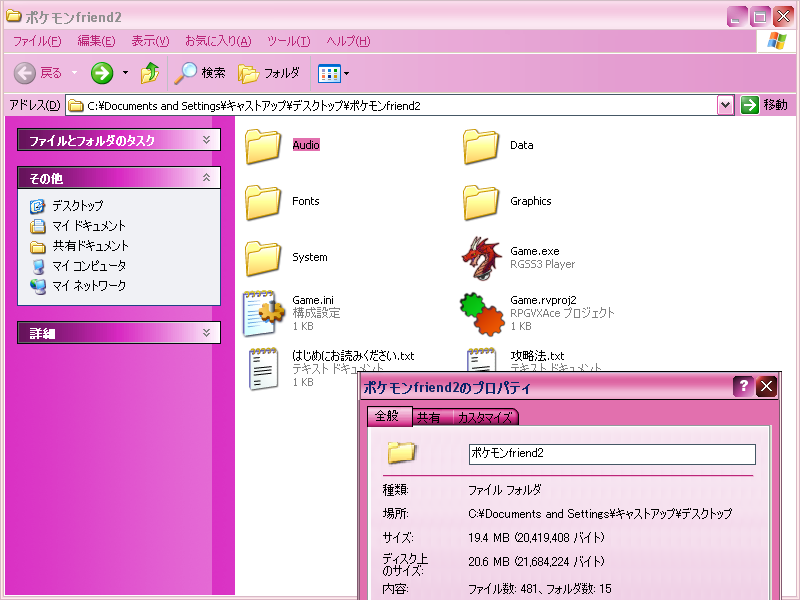The width and height of the screenshot is (800, 600).
Task: Select the Game.exe dragon icon
Action: click(481, 258)
